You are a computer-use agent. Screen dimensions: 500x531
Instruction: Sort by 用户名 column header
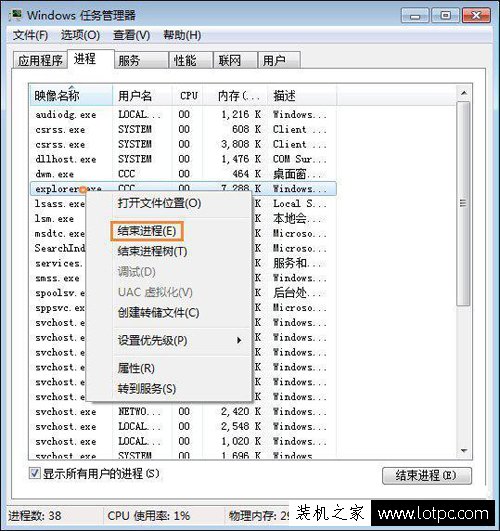click(142, 96)
